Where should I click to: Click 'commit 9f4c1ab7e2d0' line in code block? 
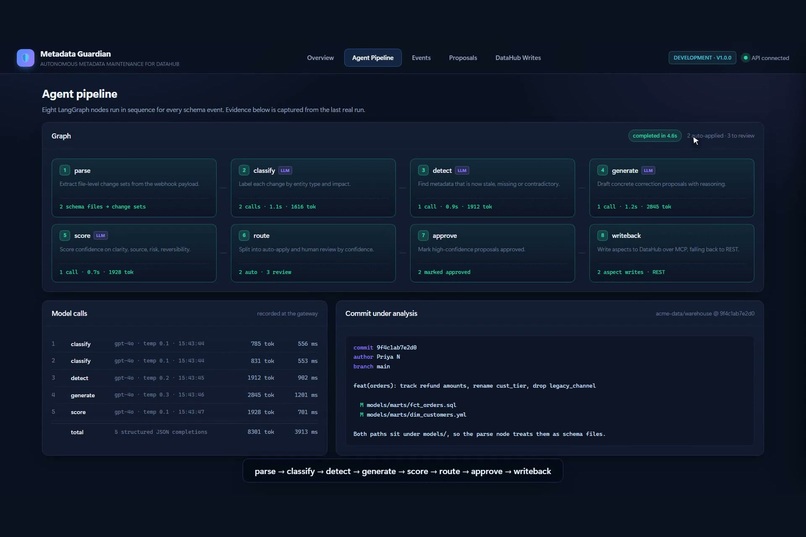(x=385, y=347)
